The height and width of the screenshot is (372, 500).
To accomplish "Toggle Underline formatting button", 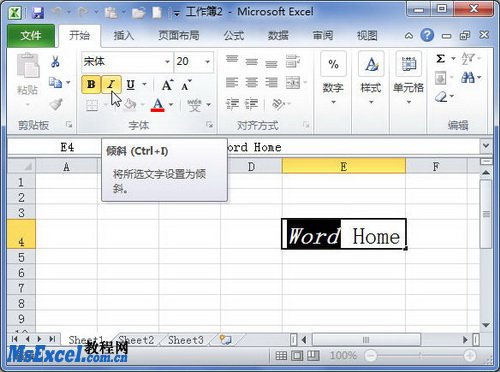I will tap(131, 85).
